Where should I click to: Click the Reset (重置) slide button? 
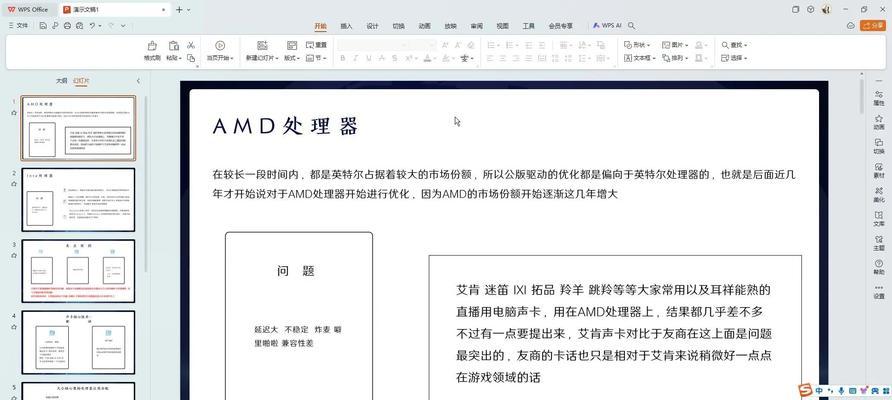tap(317, 45)
